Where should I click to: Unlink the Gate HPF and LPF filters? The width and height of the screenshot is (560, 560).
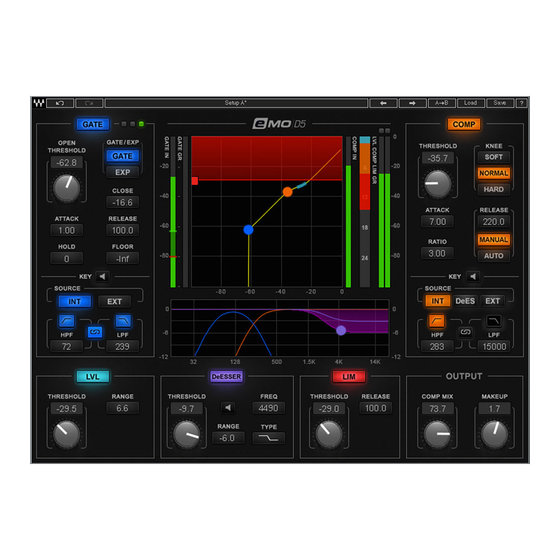click(x=95, y=332)
